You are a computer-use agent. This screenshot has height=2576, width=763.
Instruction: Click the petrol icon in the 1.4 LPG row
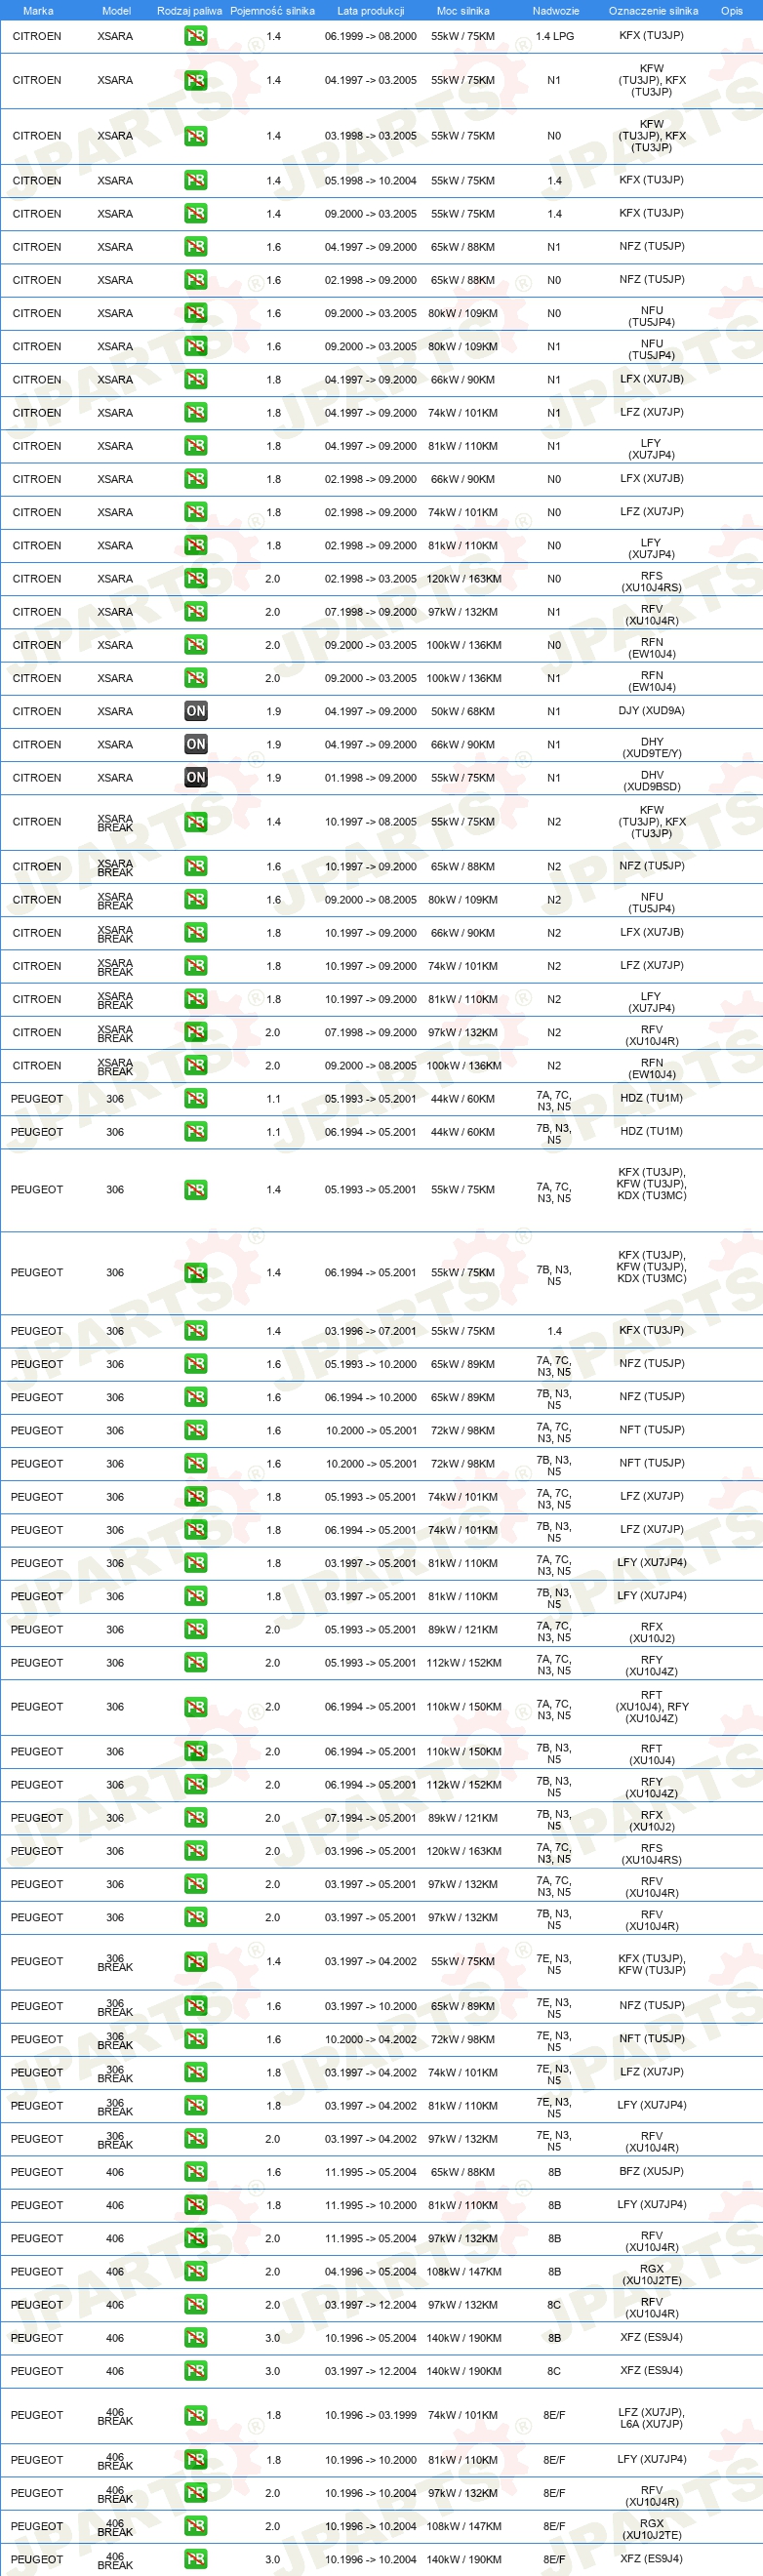pyautogui.click(x=196, y=36)
